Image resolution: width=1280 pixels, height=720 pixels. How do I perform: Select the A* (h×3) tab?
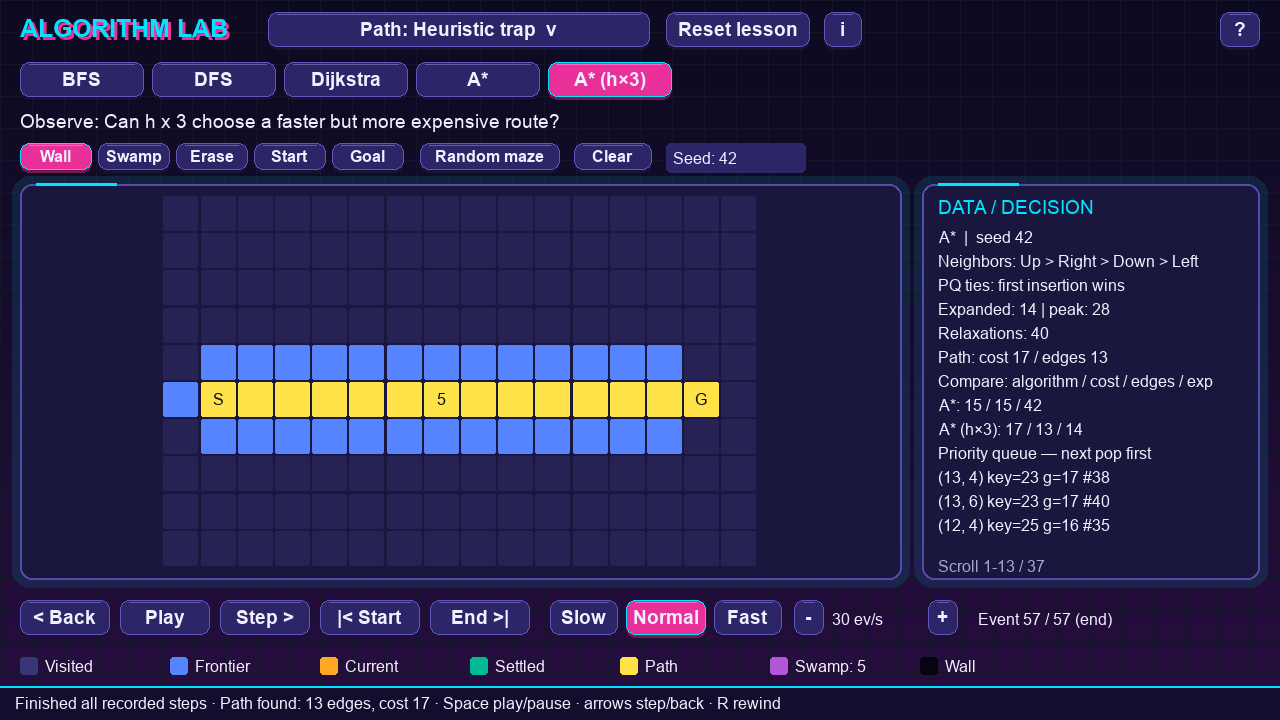click(x=610, y=80)
